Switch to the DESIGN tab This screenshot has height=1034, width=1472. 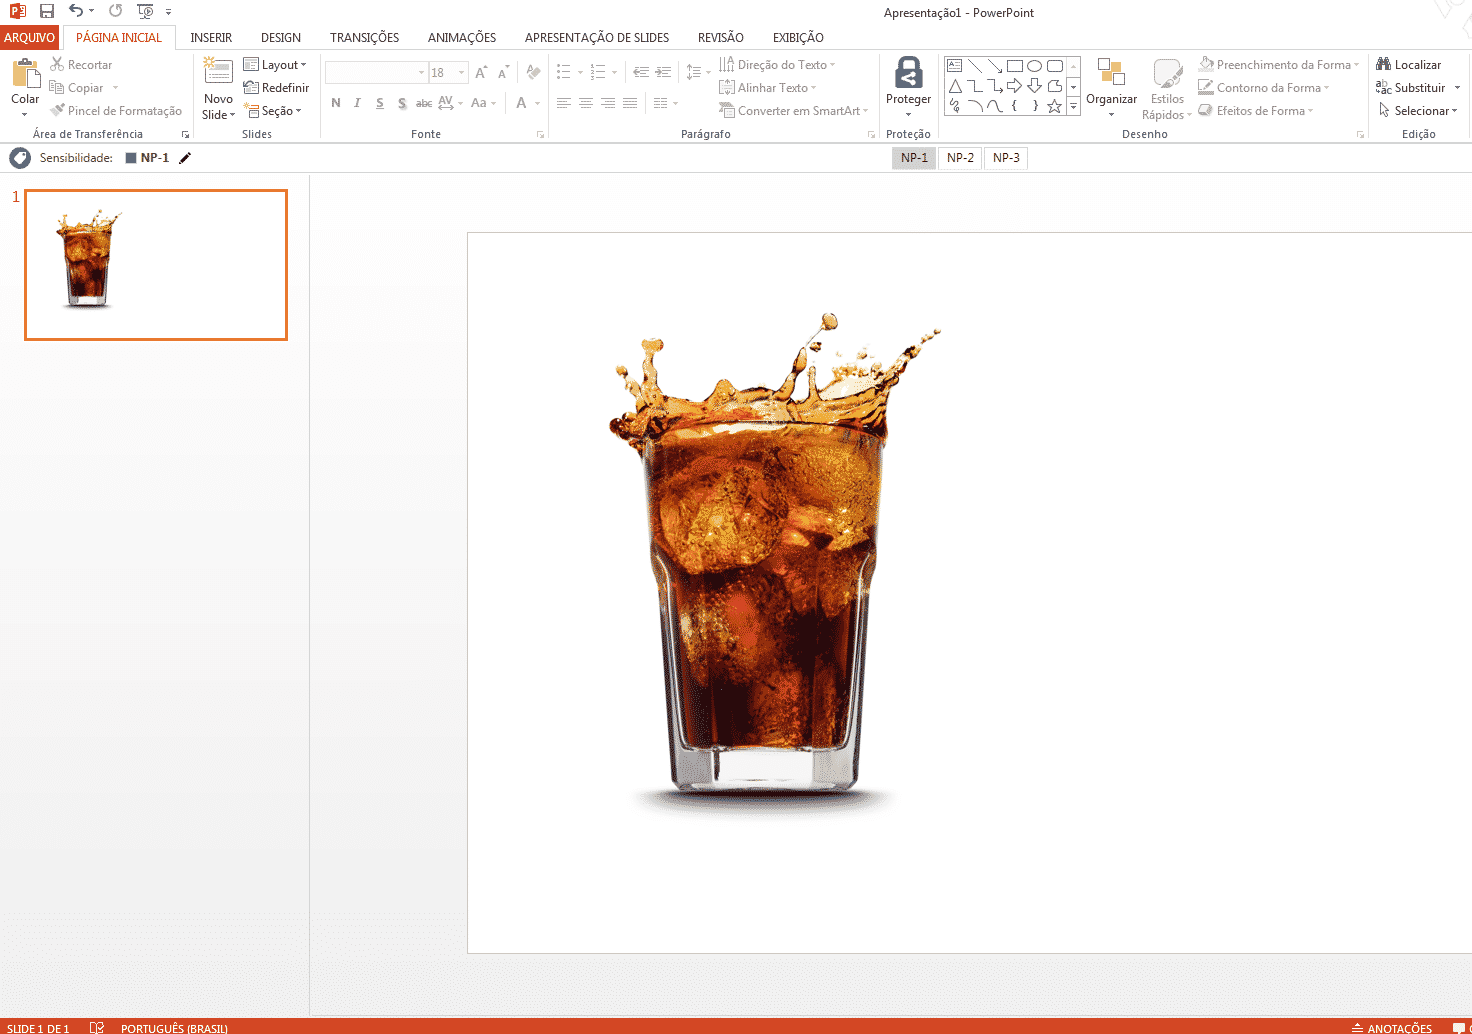click(281, 37)
